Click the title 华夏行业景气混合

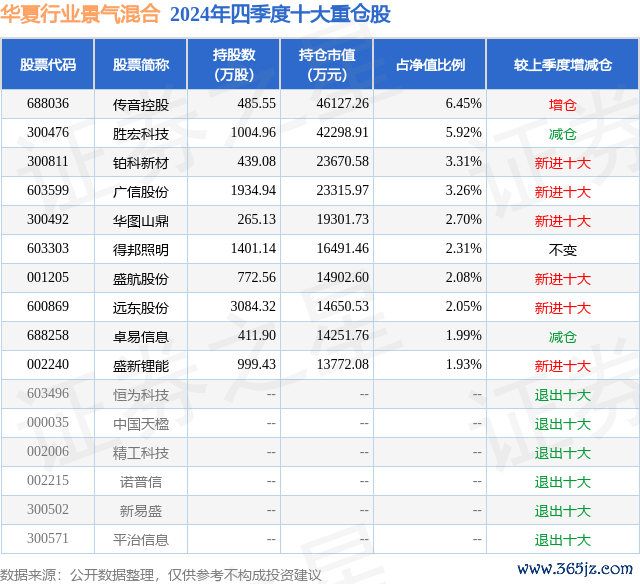80,14
